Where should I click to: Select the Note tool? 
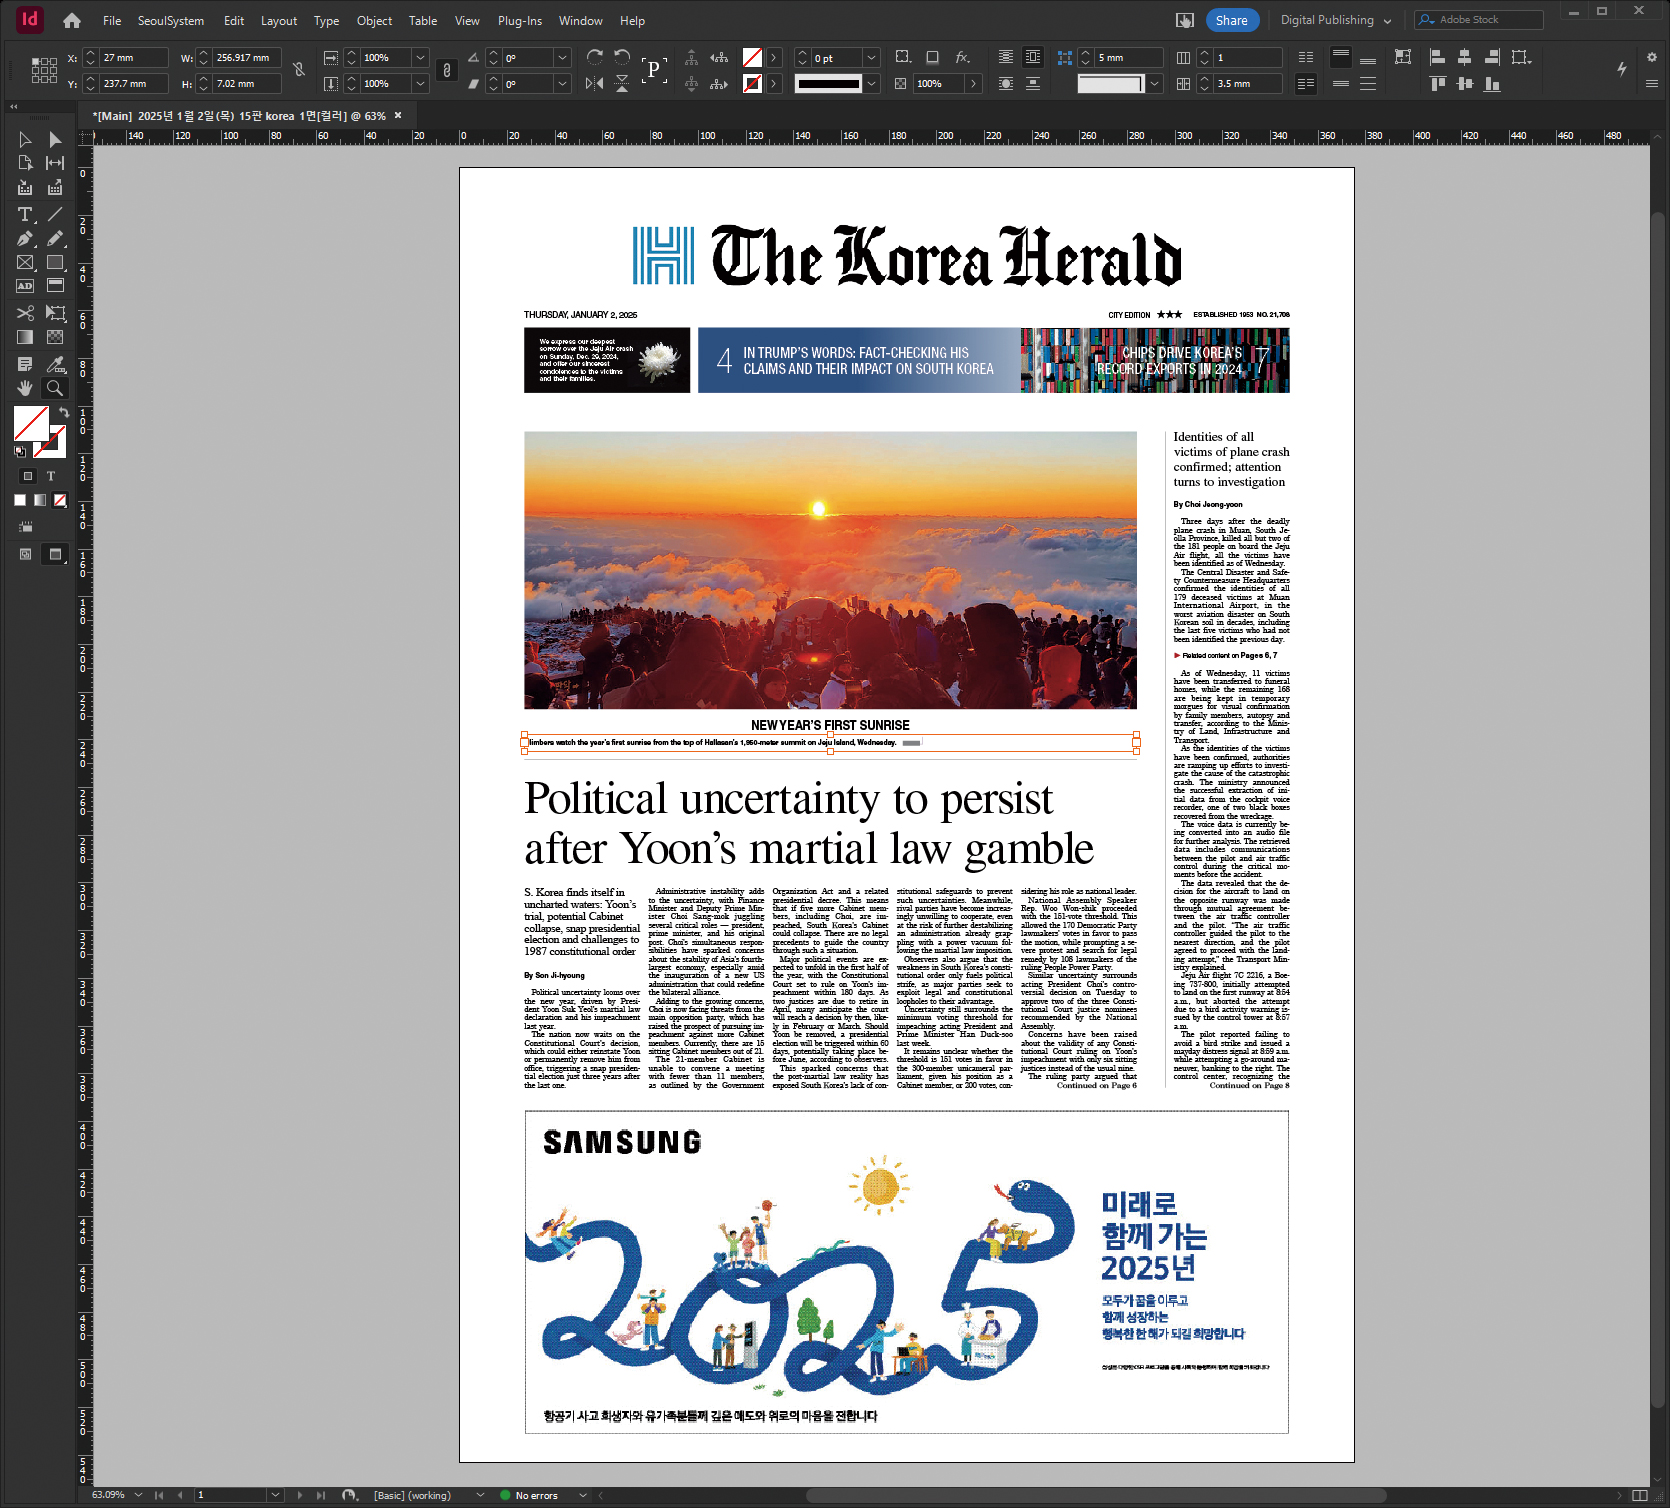coord(25,364)
